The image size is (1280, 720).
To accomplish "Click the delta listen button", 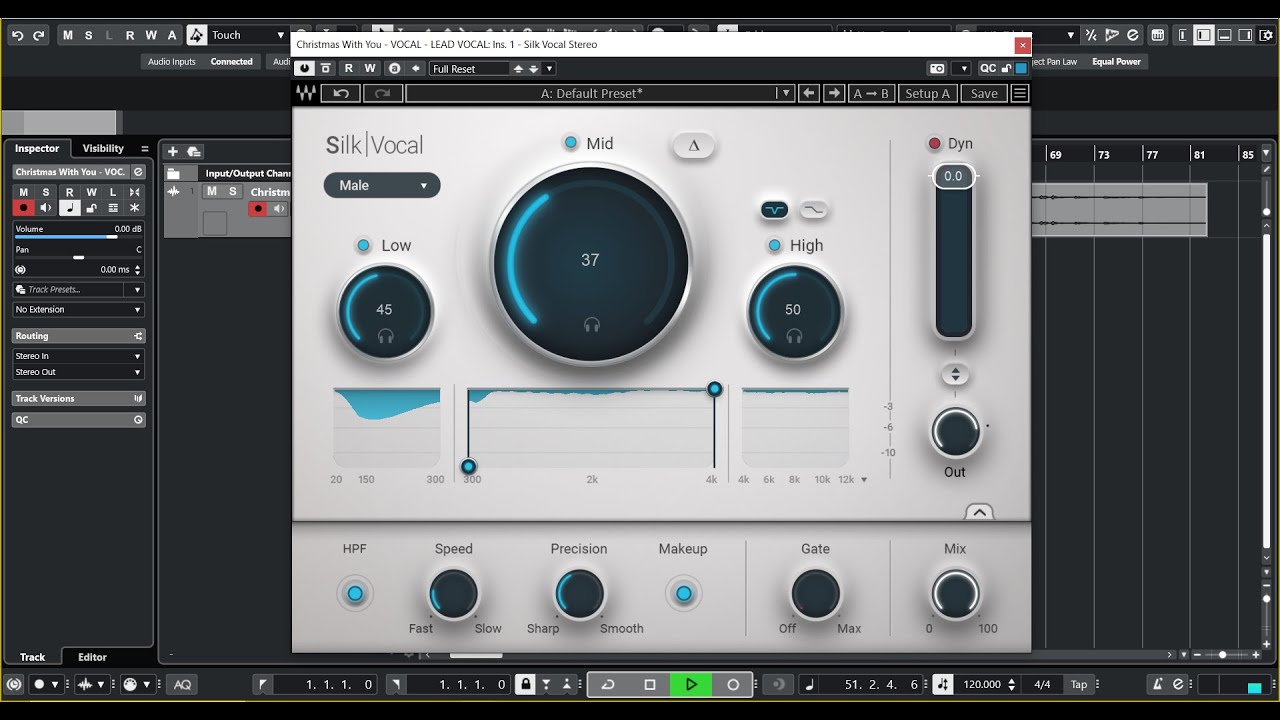I will click(694, 145).
